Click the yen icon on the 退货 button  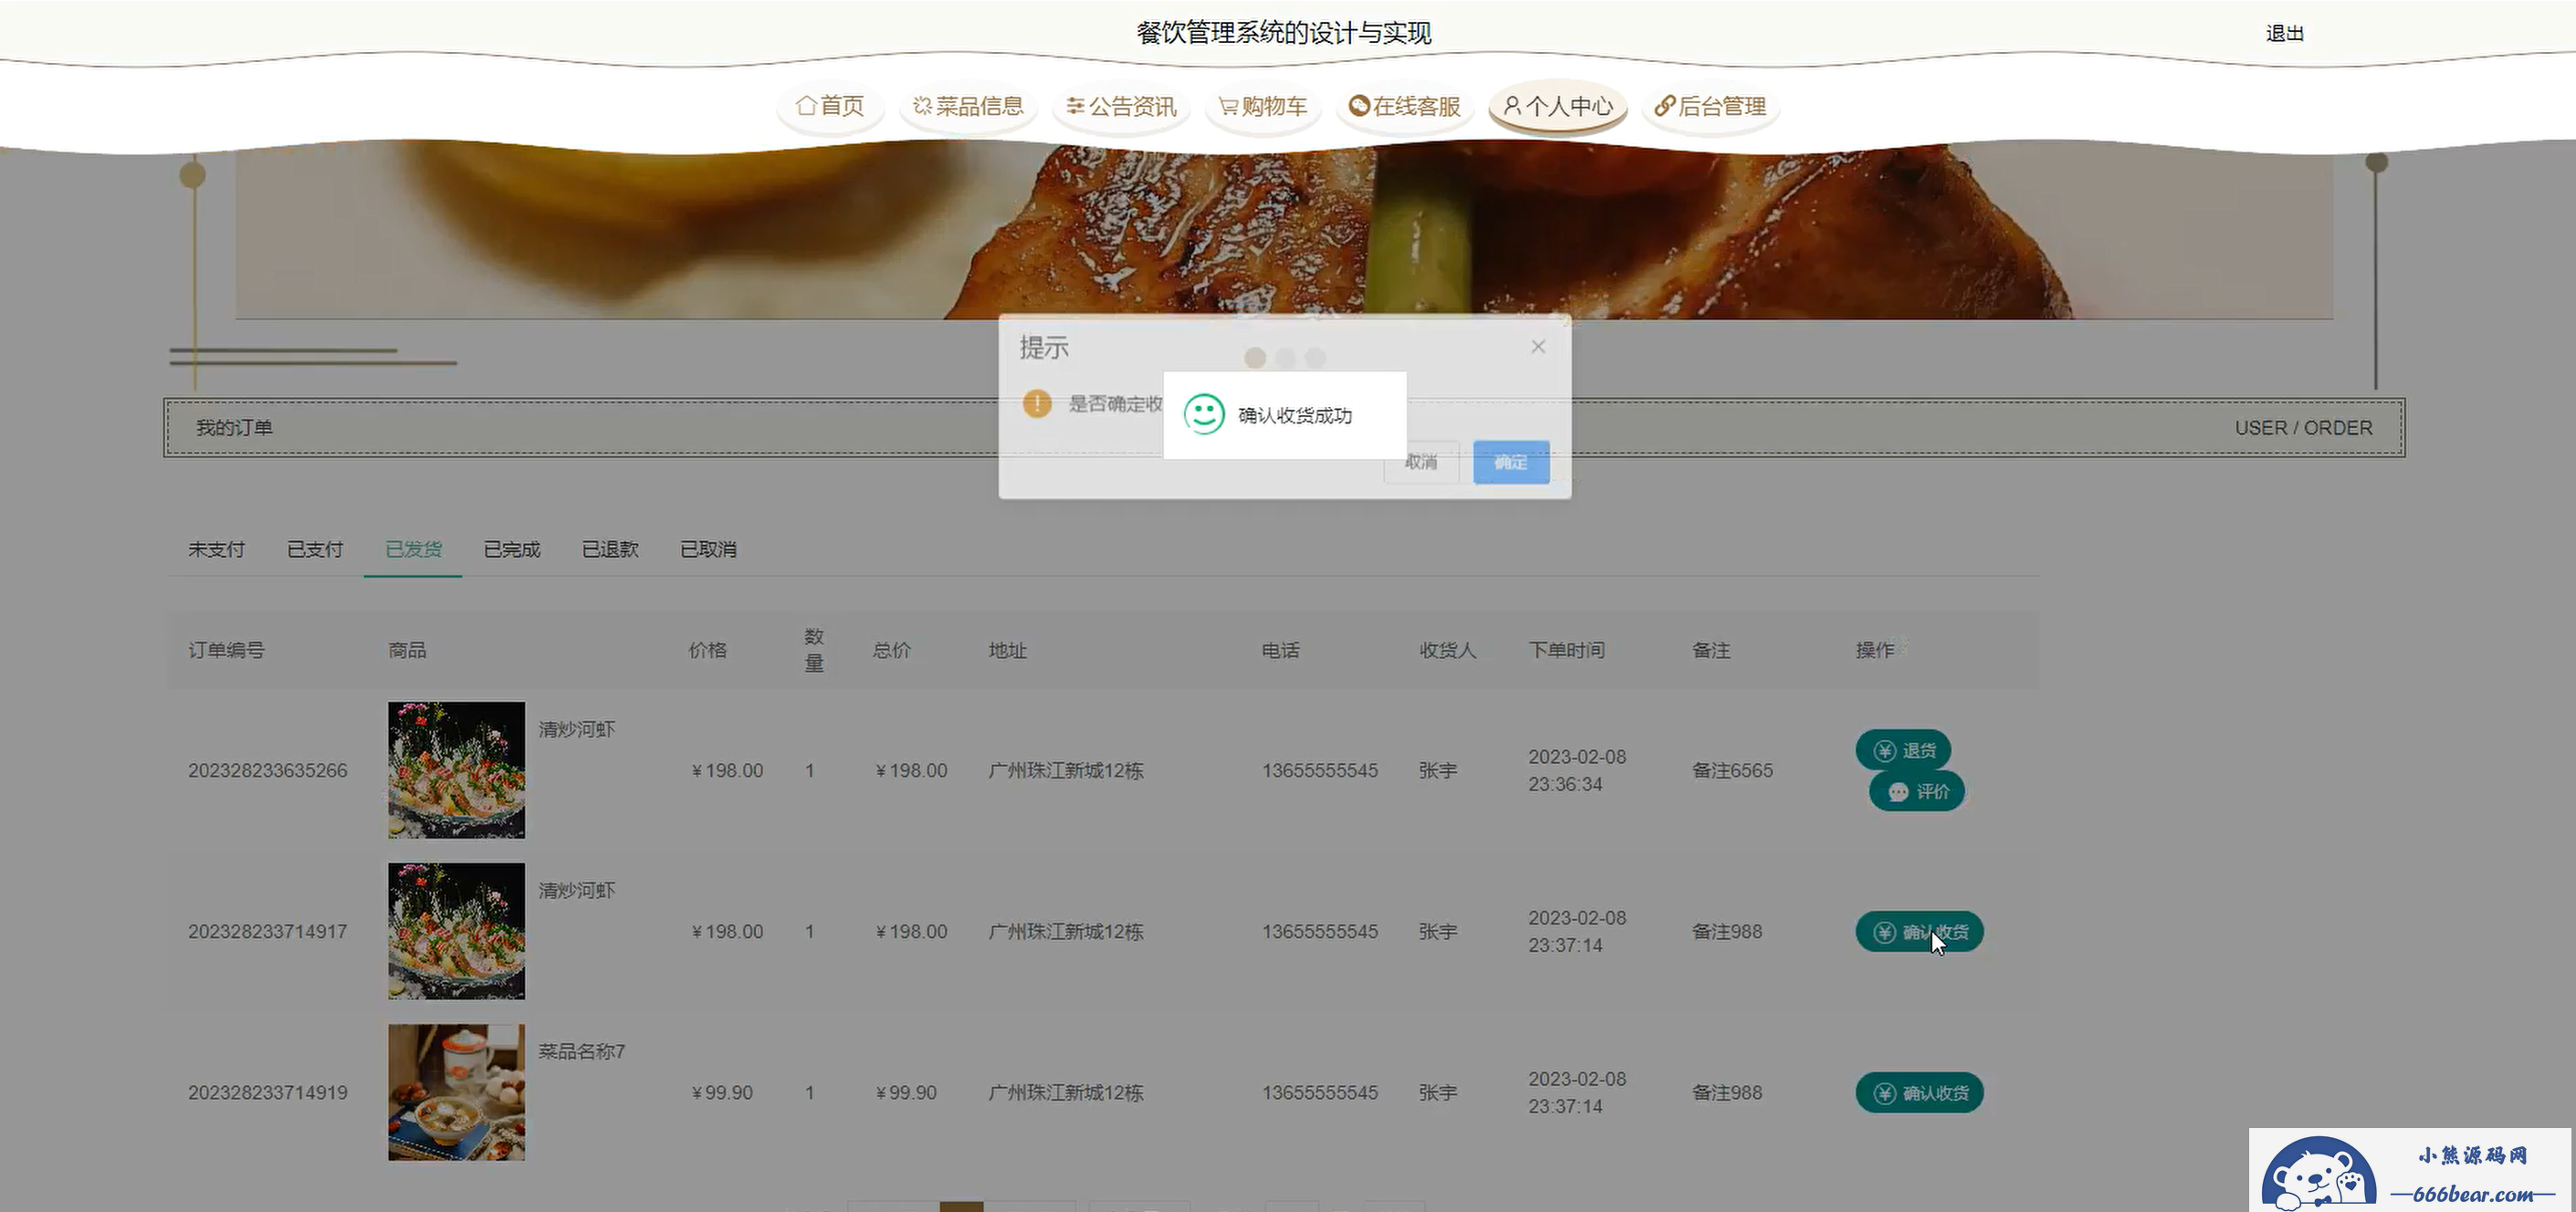coord(1884,751)
